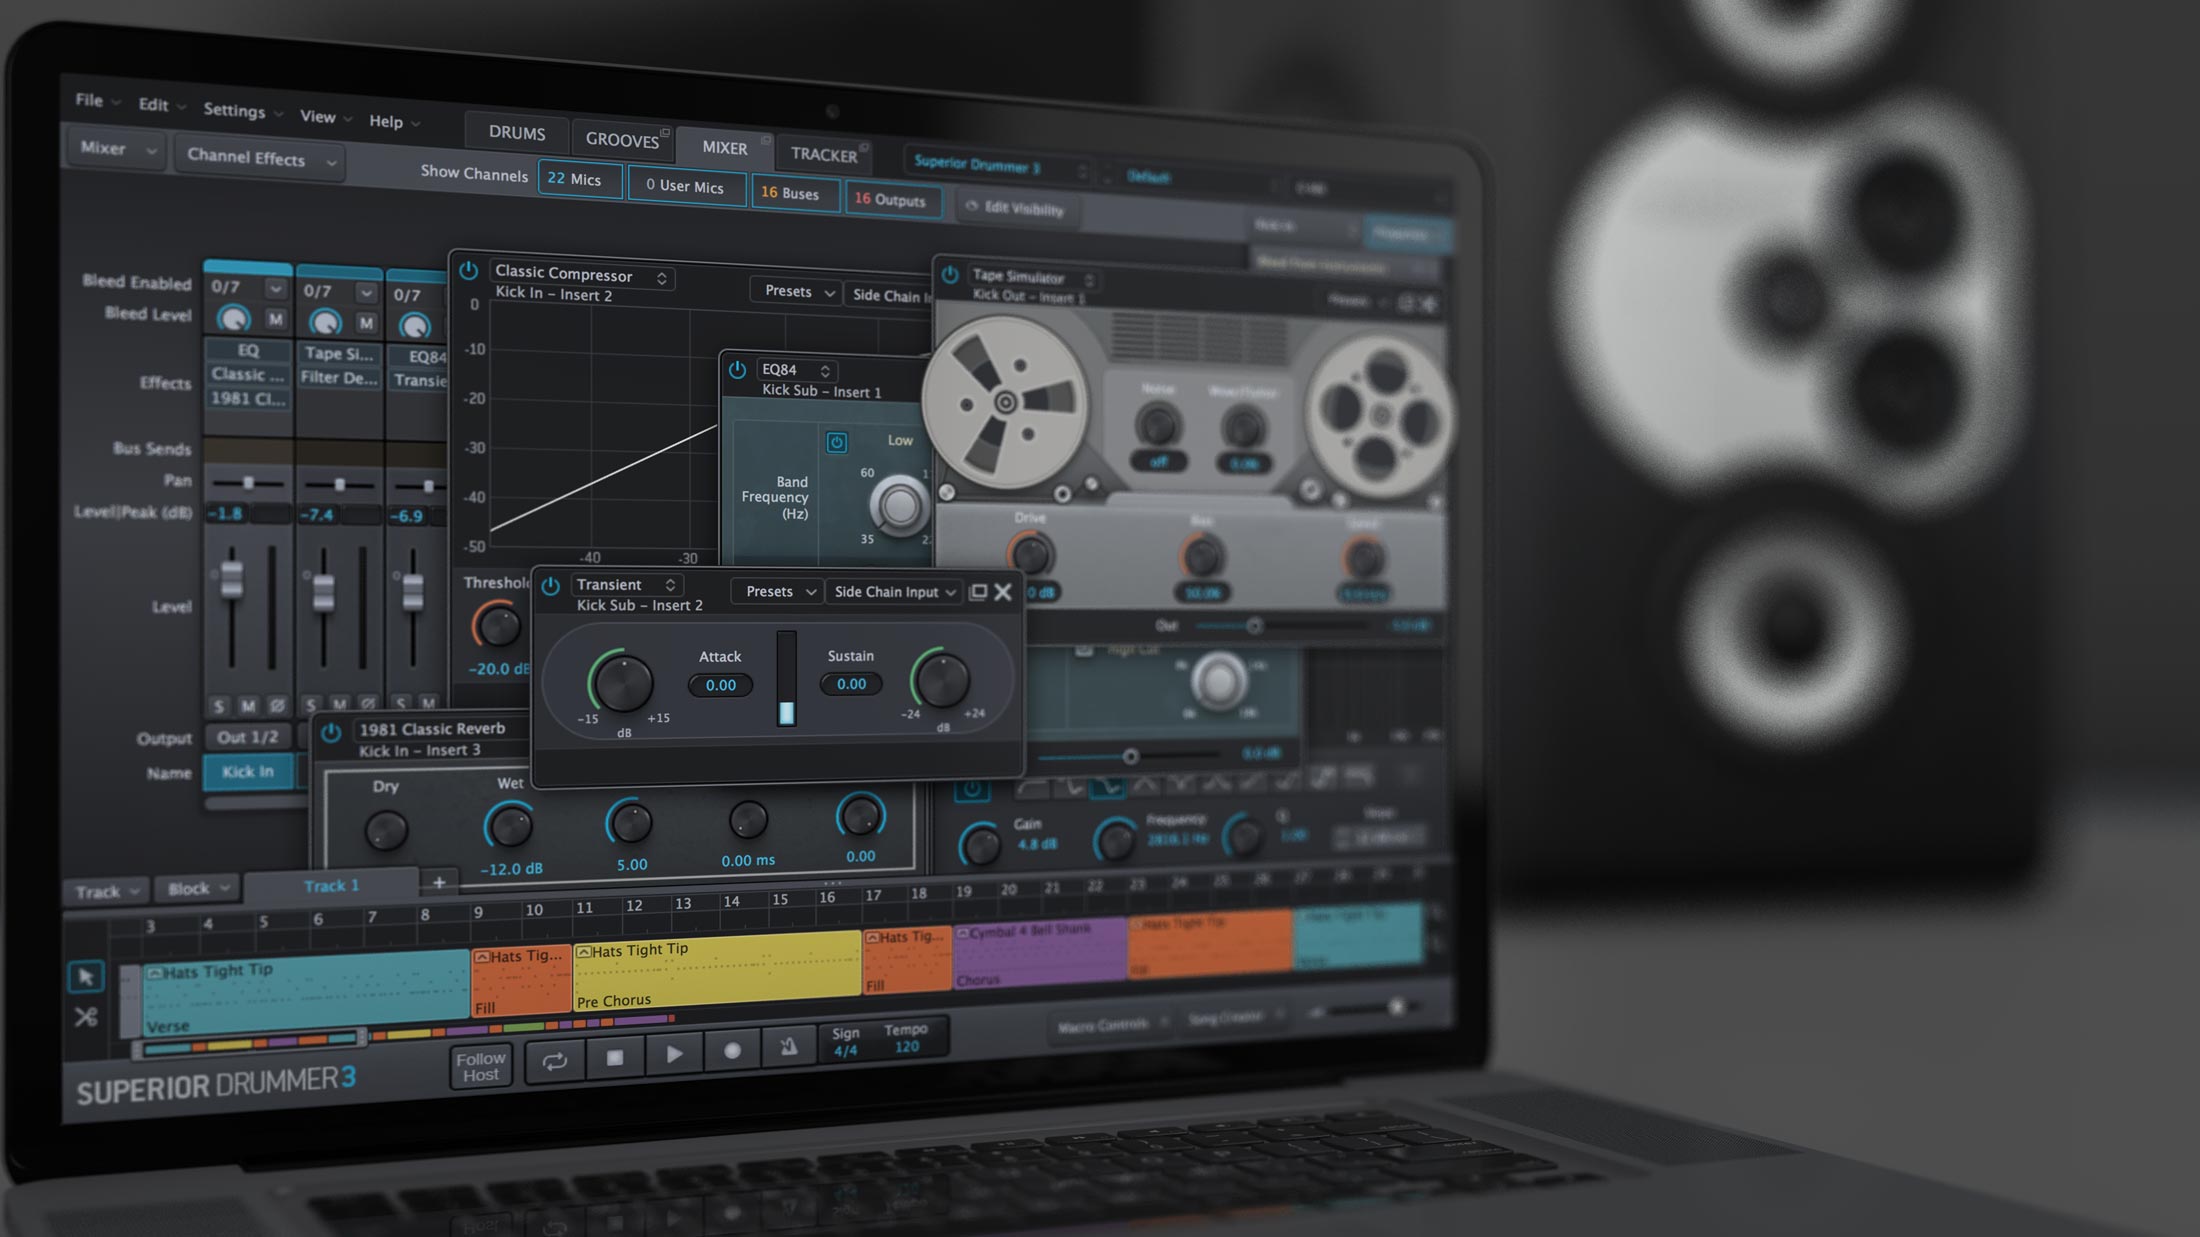The width and height of the screenshot is (2200, 1237).
Task: Toggle EQ84 Low band power
Action: pyautogui.click(x=837, y=442)
